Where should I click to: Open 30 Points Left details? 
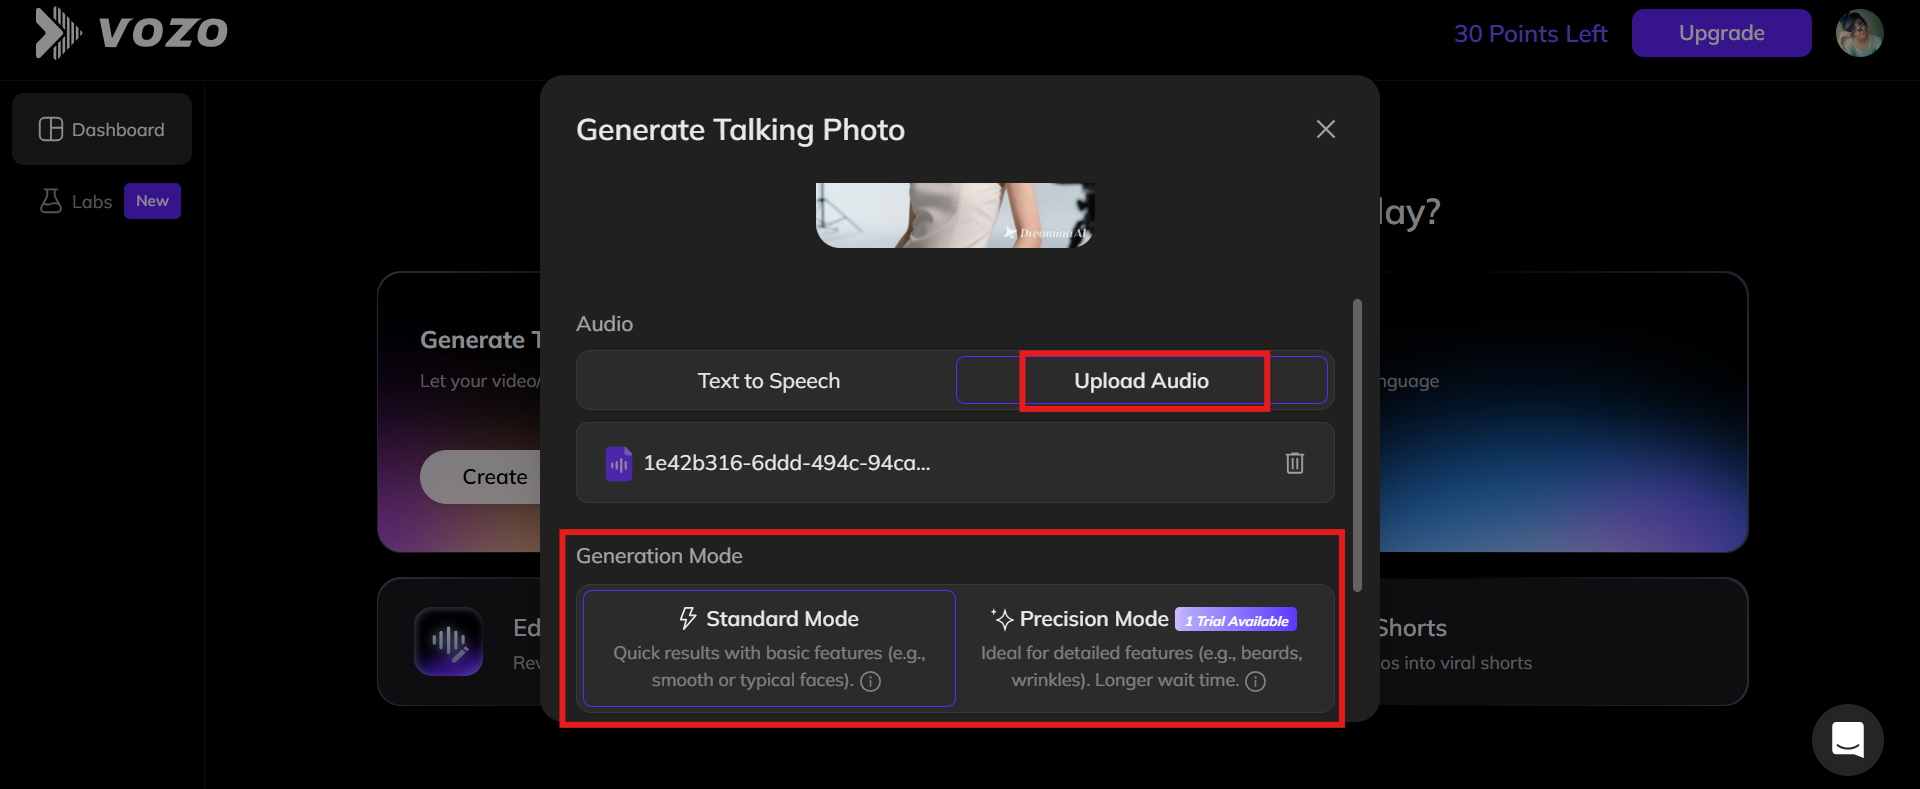(1531, 33)
